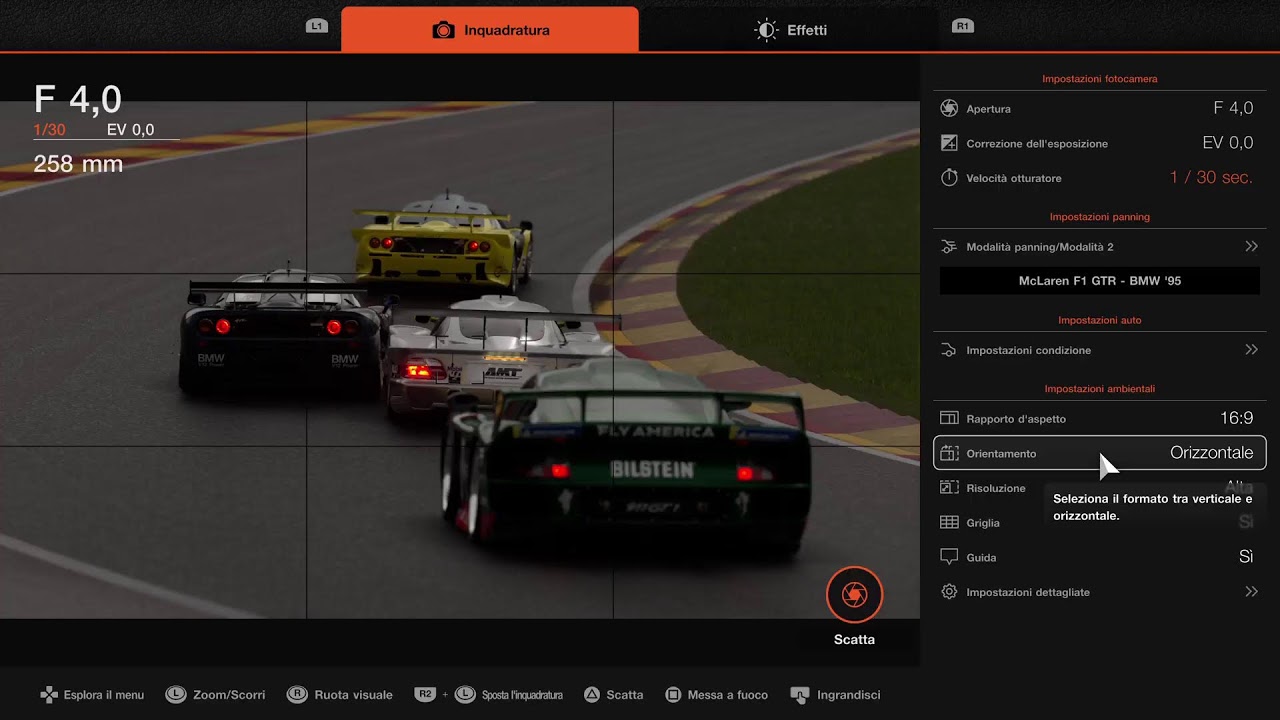Click the L stick Zoom/Scorri icon

click(176, 694)
